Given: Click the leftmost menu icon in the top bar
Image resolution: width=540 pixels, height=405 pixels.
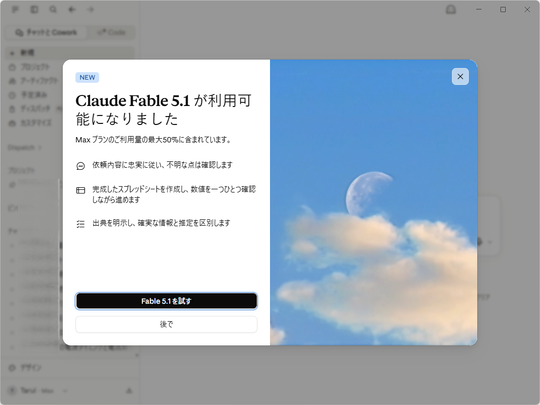Looking at the screenshot, I should pyautogui.click(x=15, y=9).
